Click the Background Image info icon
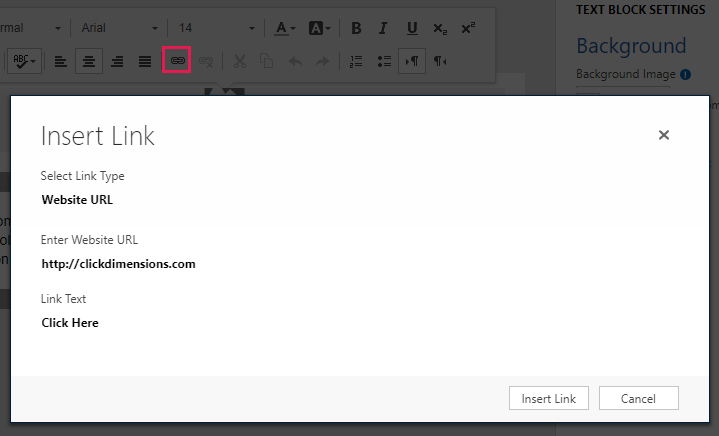The height and width of the screenshot is (436, 719). (x=685, y=74)
